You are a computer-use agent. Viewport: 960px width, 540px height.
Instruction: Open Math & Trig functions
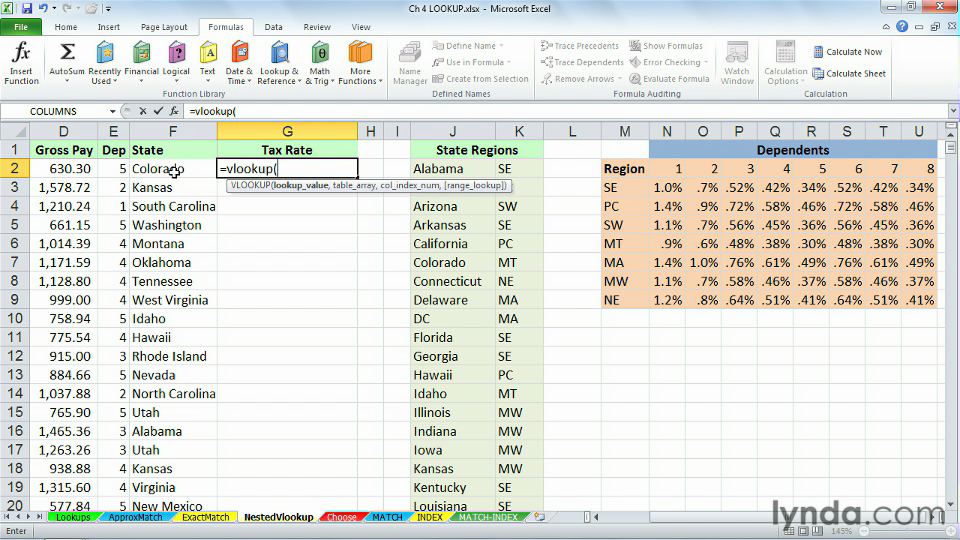(x=320, y=64)
